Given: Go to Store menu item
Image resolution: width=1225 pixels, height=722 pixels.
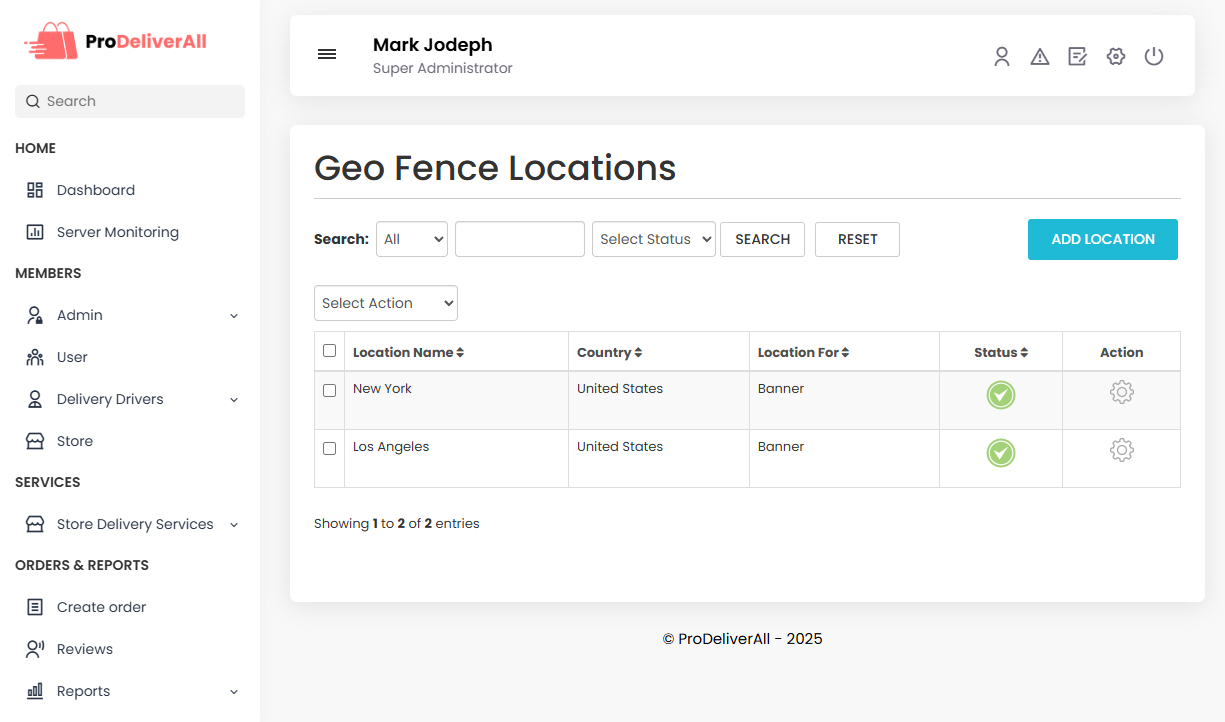Looking at the screenshot, I should [x=75, y=441].
